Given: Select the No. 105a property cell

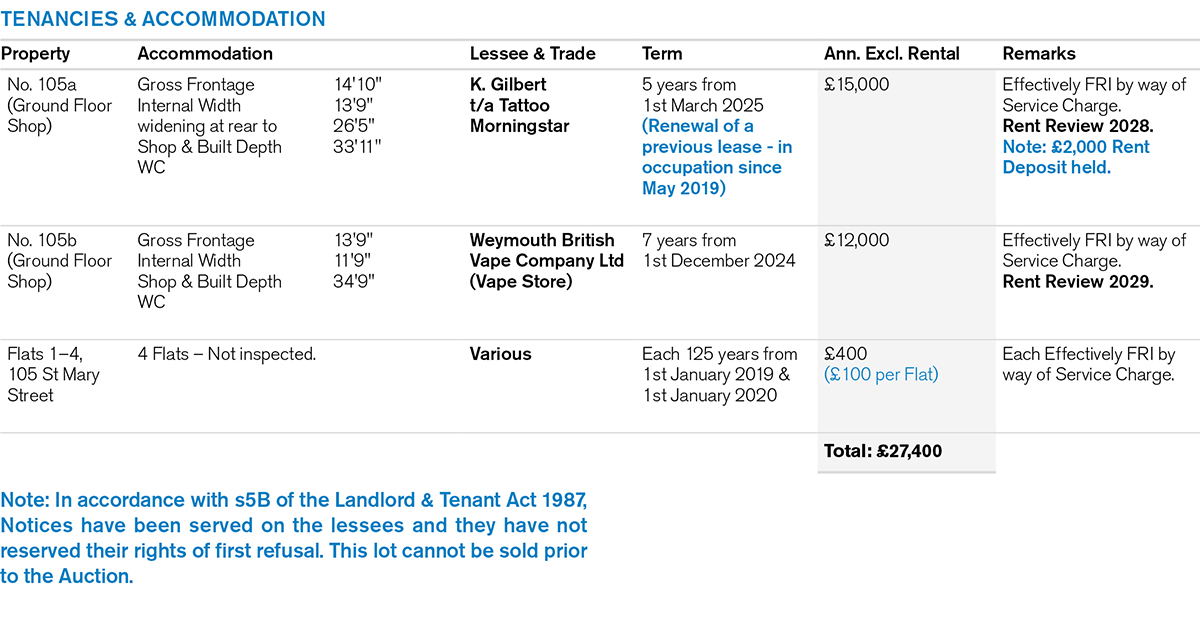Looking at the screenshot, I should point(59,105).
